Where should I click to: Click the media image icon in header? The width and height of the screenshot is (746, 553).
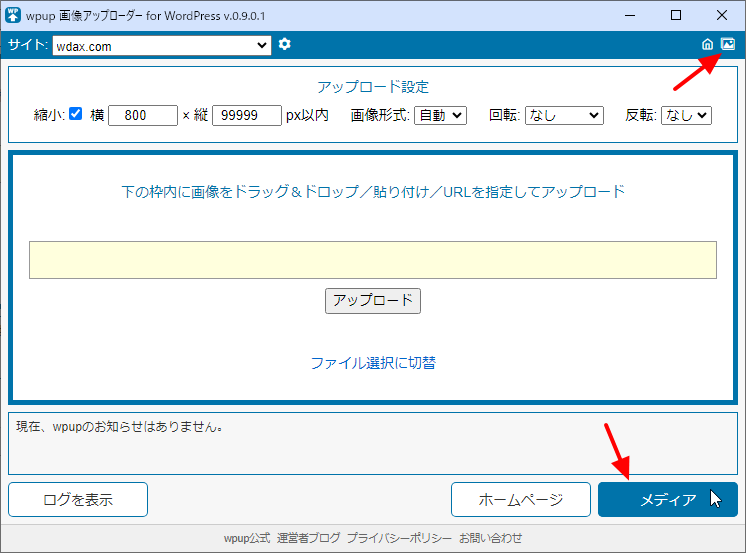pos(728,44)
